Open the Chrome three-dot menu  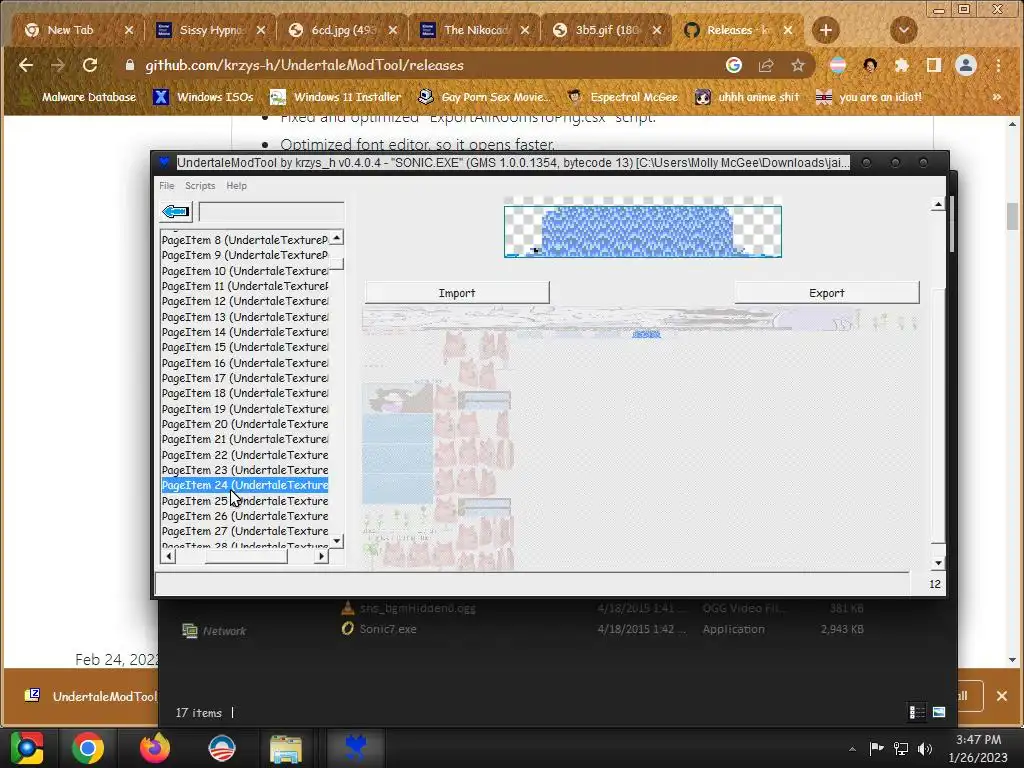point(998,65)
